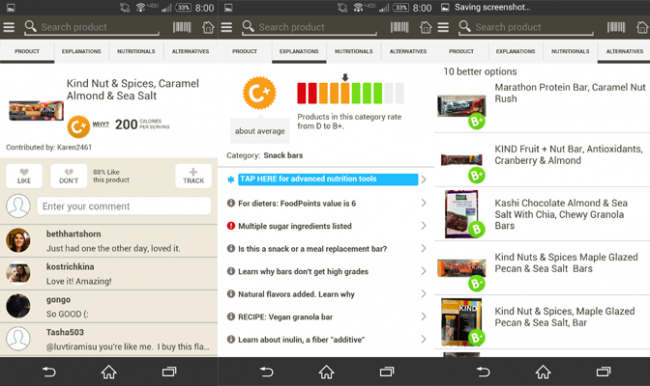The width and height of the screenshot is (650, 386).
Task: Expand 'Multiple sugar ingredients listed' chevron
Action: click(x=424, y=226)
